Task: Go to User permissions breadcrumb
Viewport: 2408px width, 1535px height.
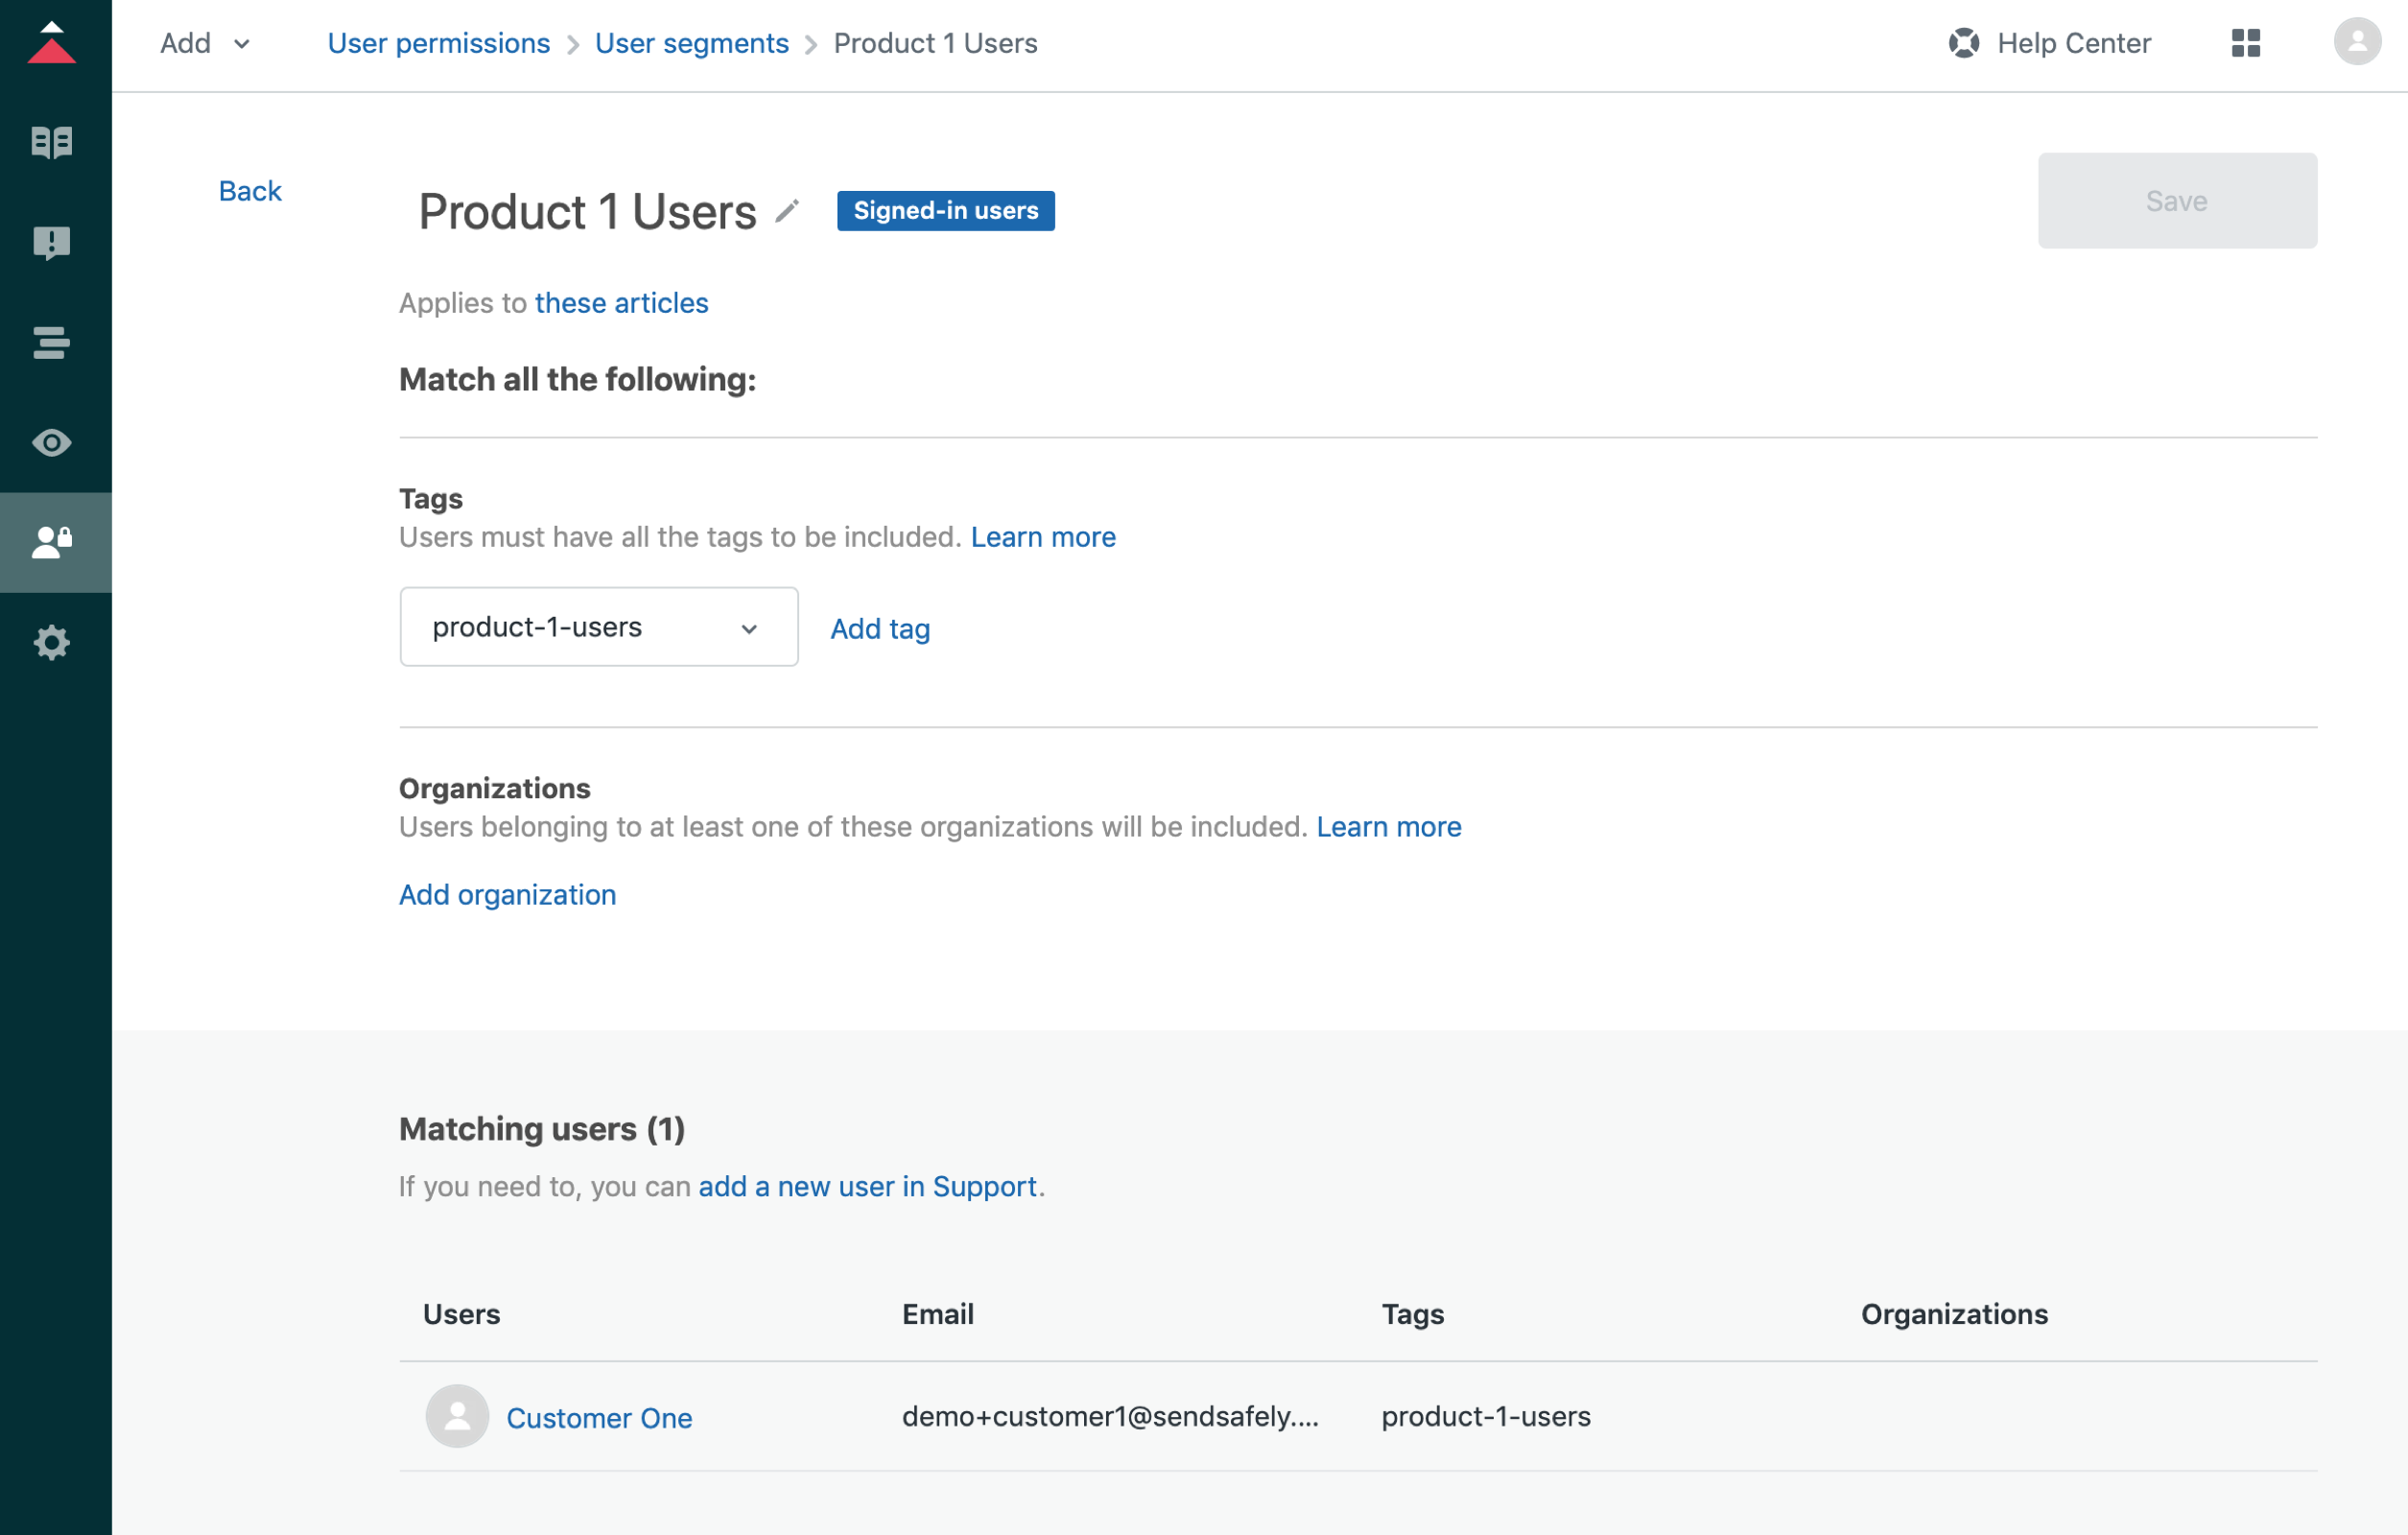Action: 438,43
